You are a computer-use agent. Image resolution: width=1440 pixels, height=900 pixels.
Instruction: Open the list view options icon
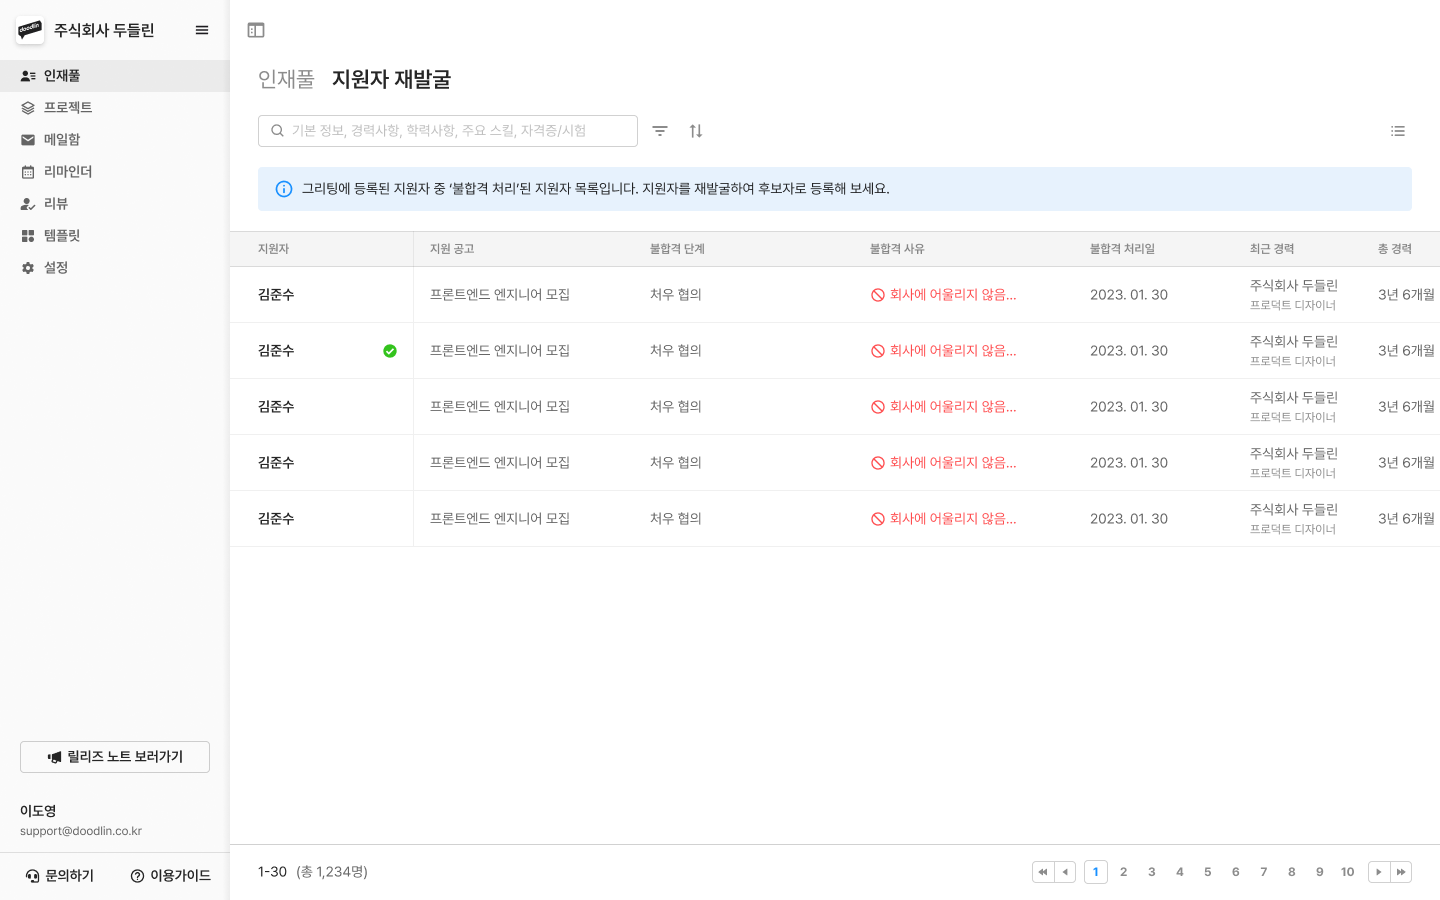click(x=1398, y=131)
